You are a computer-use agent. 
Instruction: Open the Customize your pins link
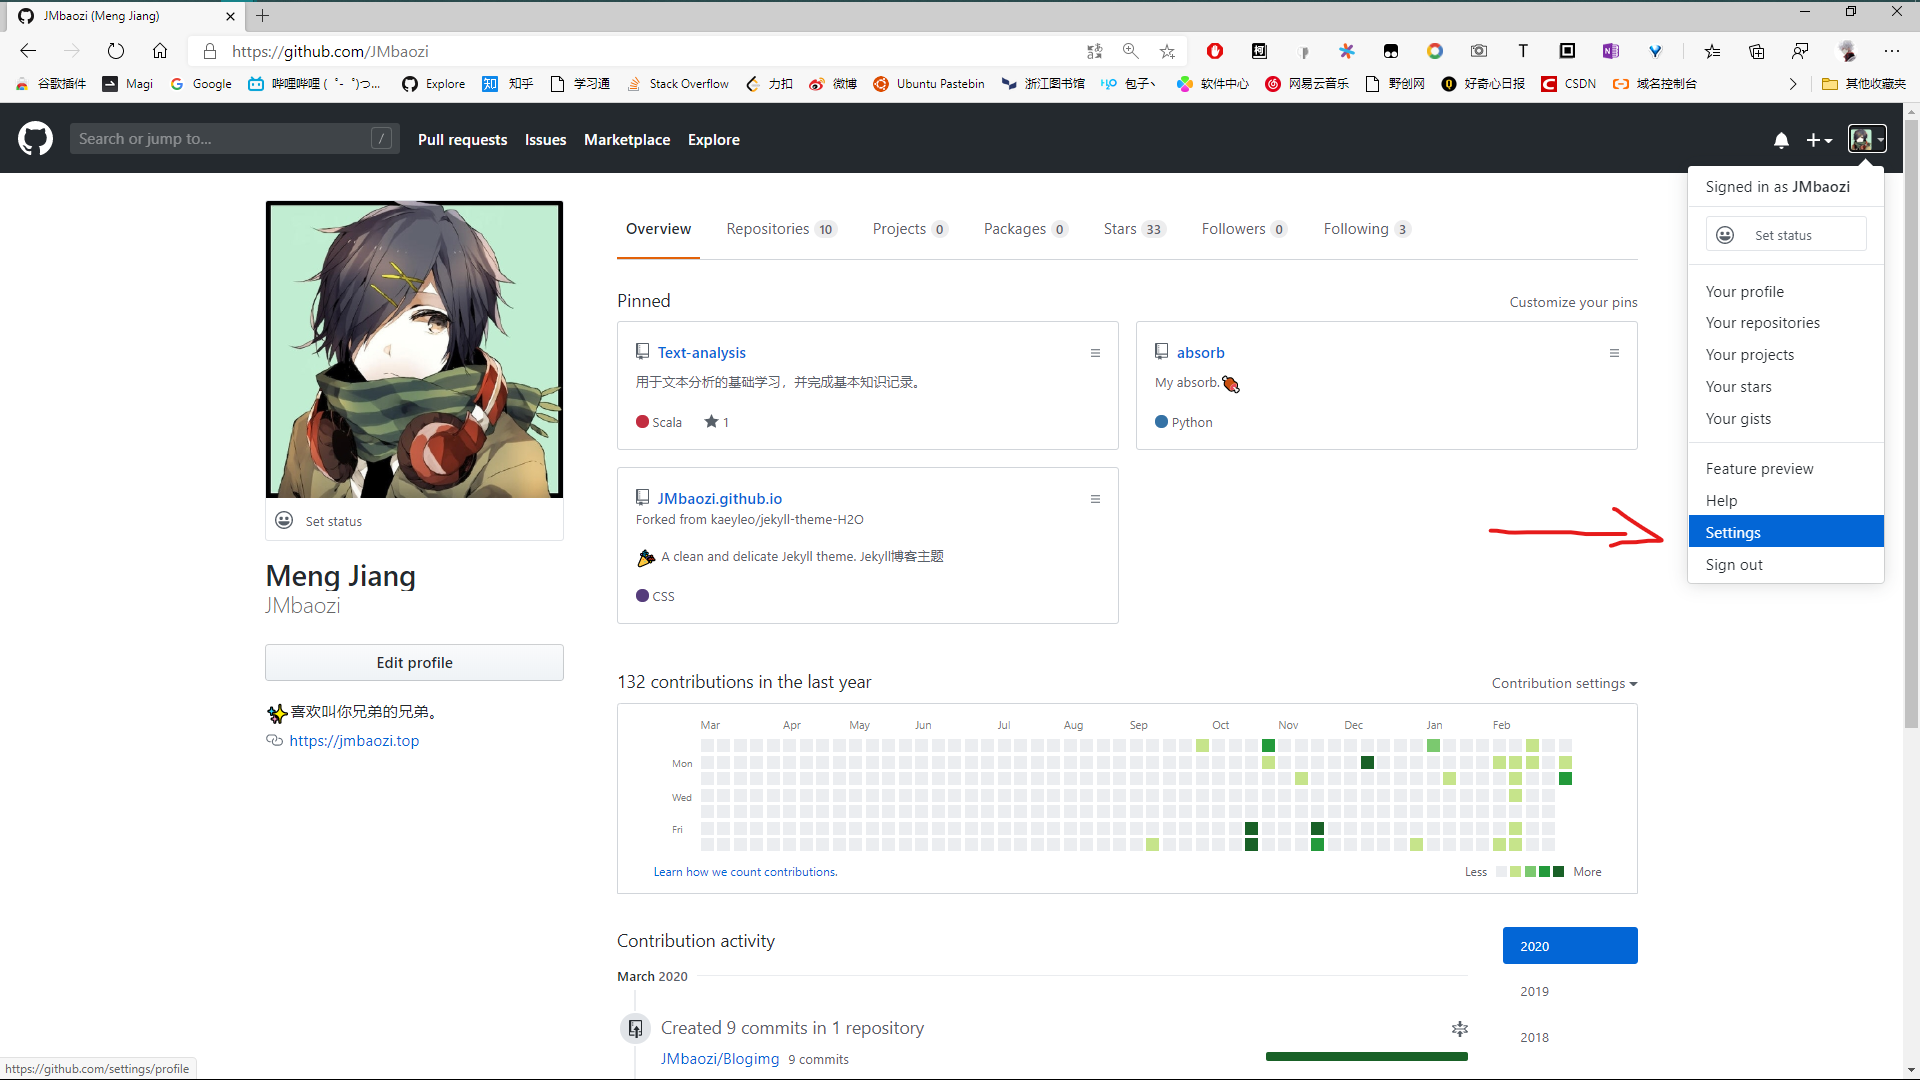pos(1573,302)
